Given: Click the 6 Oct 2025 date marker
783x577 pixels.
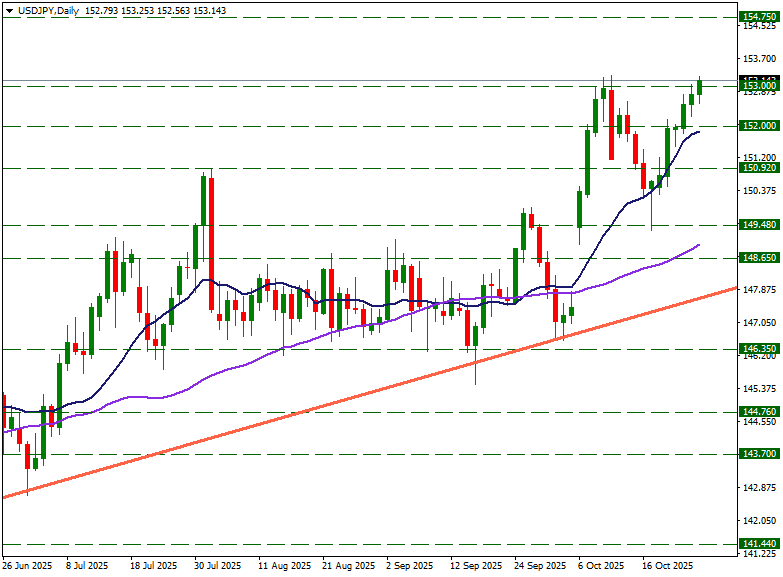Looking at the screenshot, I should click(600, 565).
